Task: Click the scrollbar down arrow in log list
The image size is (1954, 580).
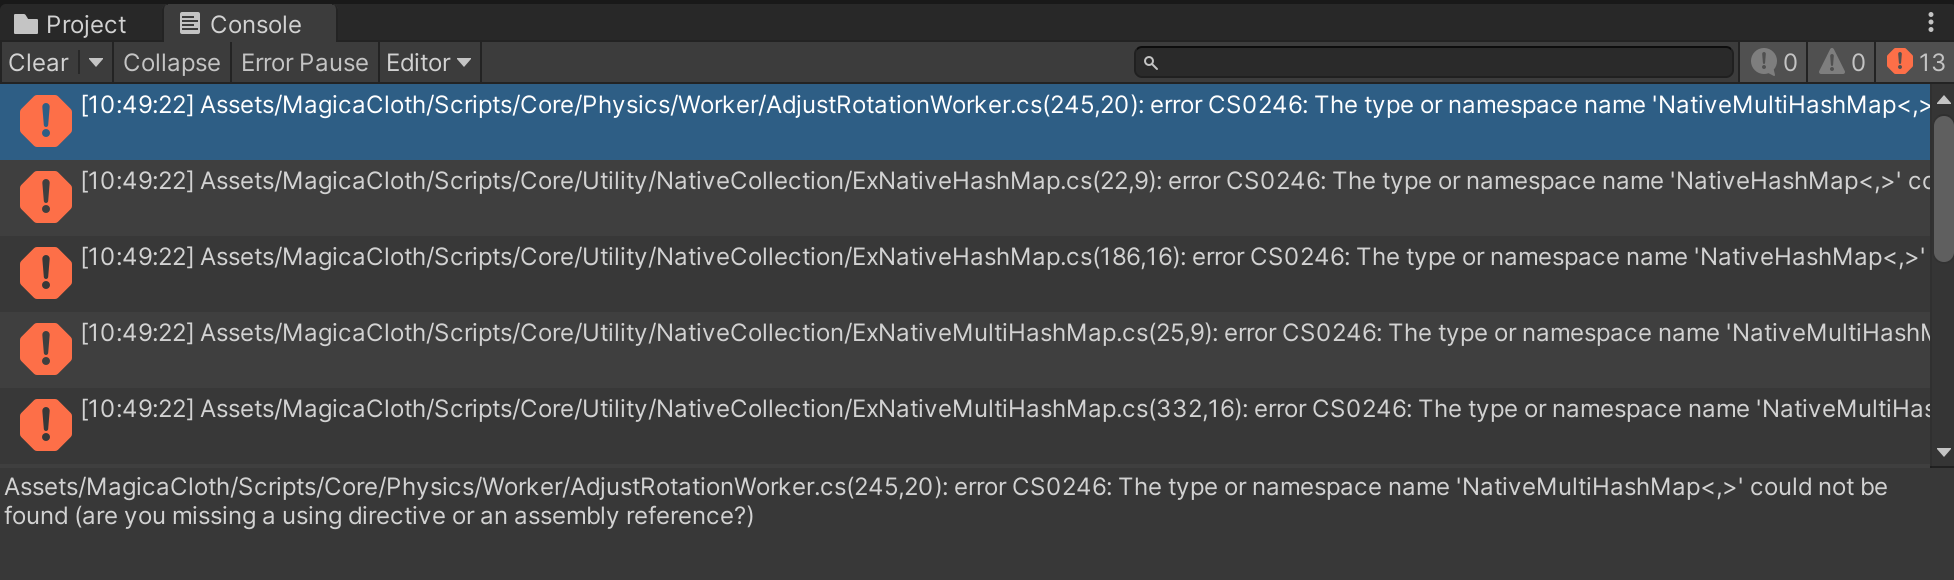Action: [x=1943, y=453]
